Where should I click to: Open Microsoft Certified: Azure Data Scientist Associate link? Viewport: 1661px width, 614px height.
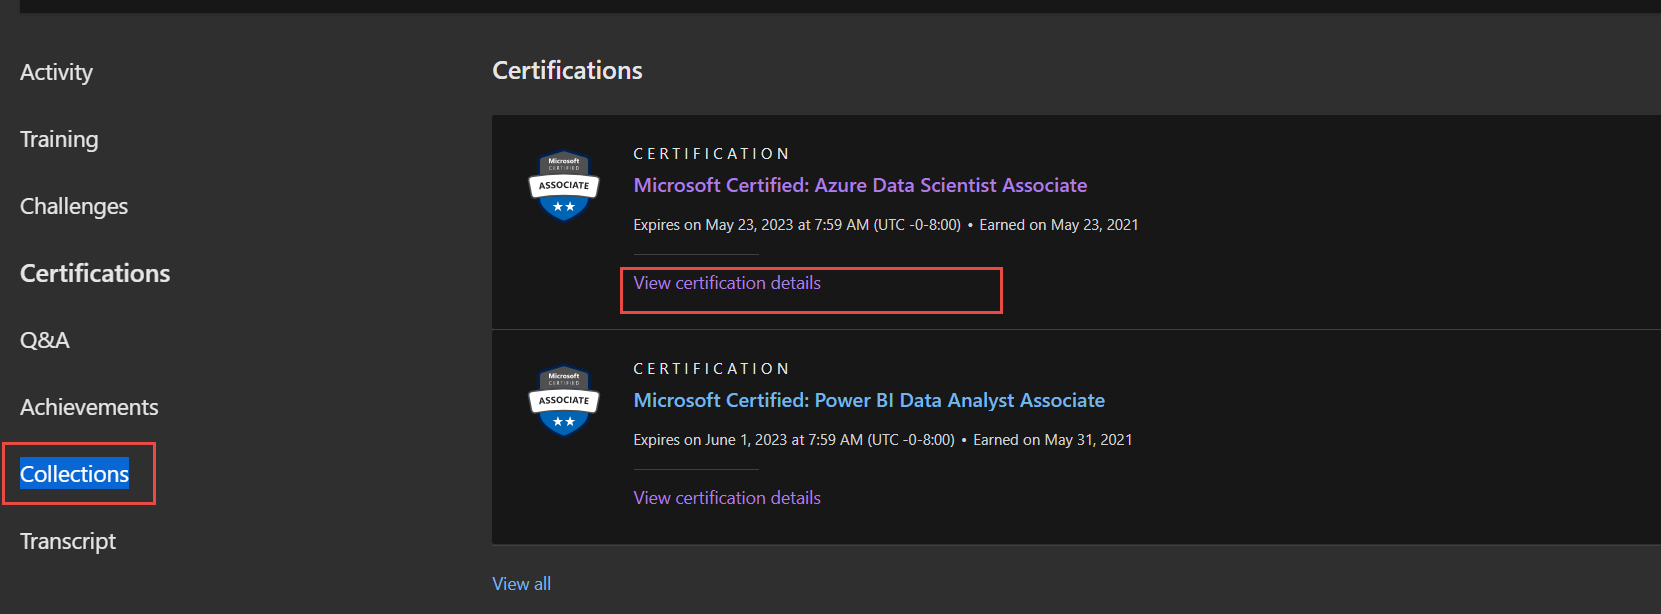pyautogui.click(x=860, y=185)
